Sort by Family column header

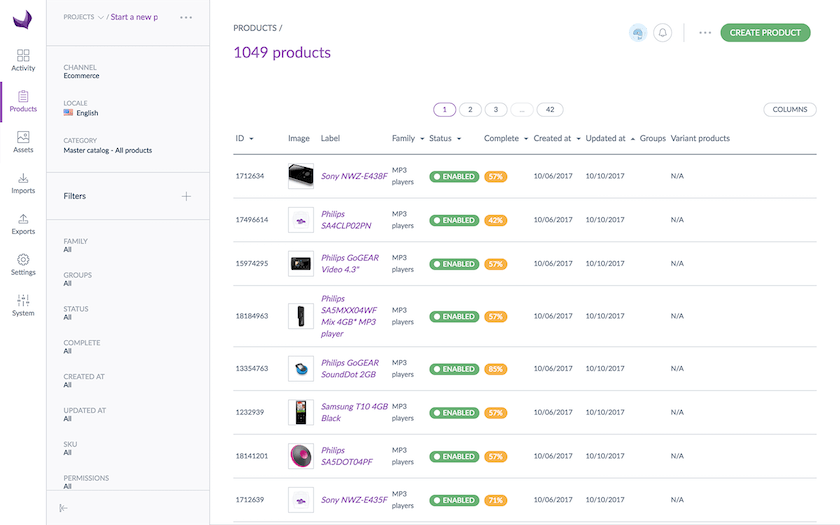pos(408,139)
